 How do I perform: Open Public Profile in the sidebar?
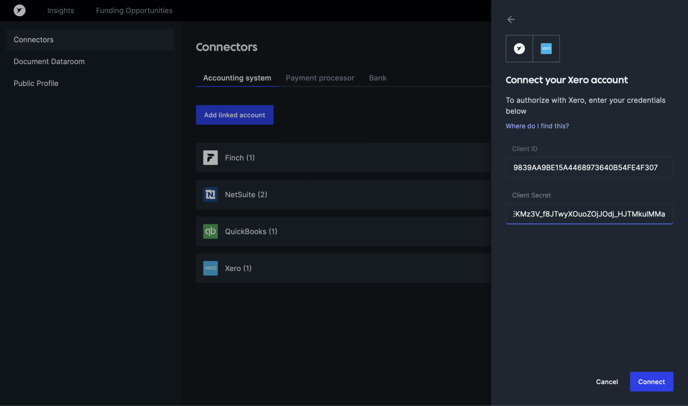36,83
